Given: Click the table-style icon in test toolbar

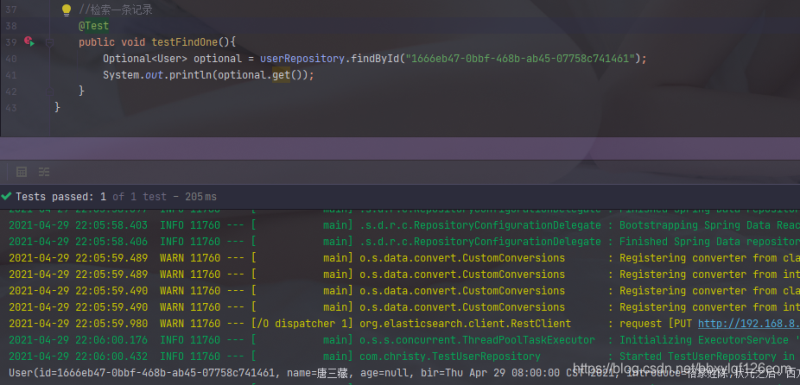Looking at the screenshot, I should coord(21,172).
